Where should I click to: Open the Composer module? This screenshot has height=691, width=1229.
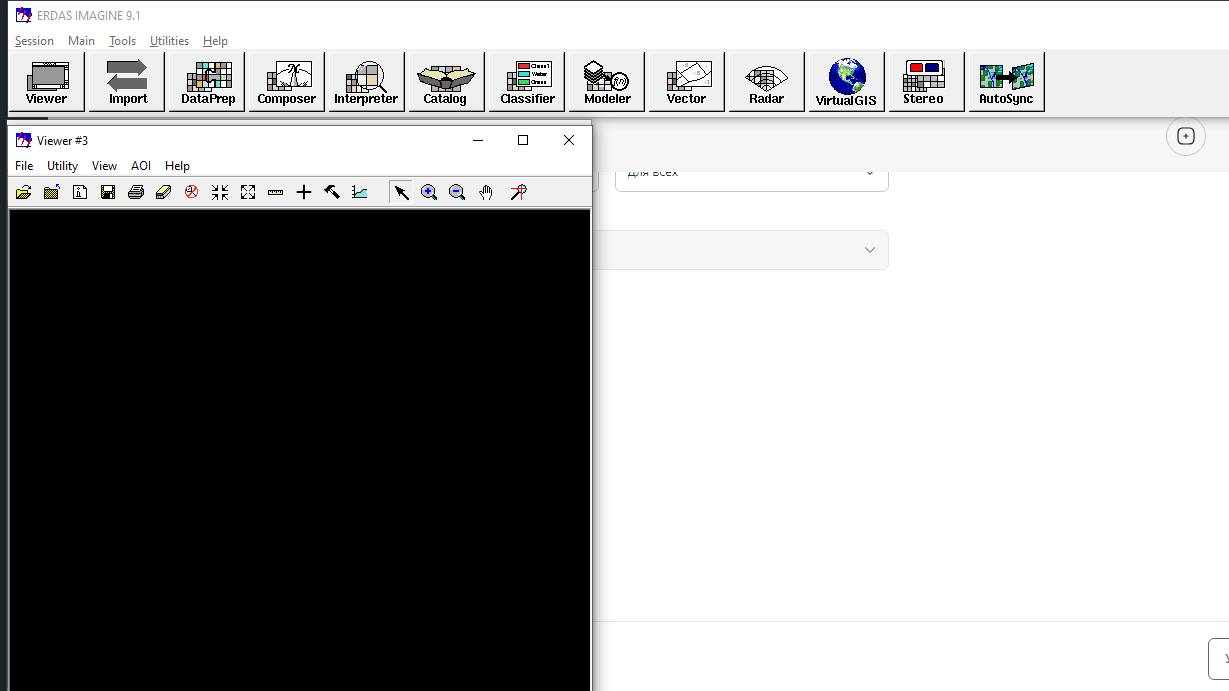point(287,82)
